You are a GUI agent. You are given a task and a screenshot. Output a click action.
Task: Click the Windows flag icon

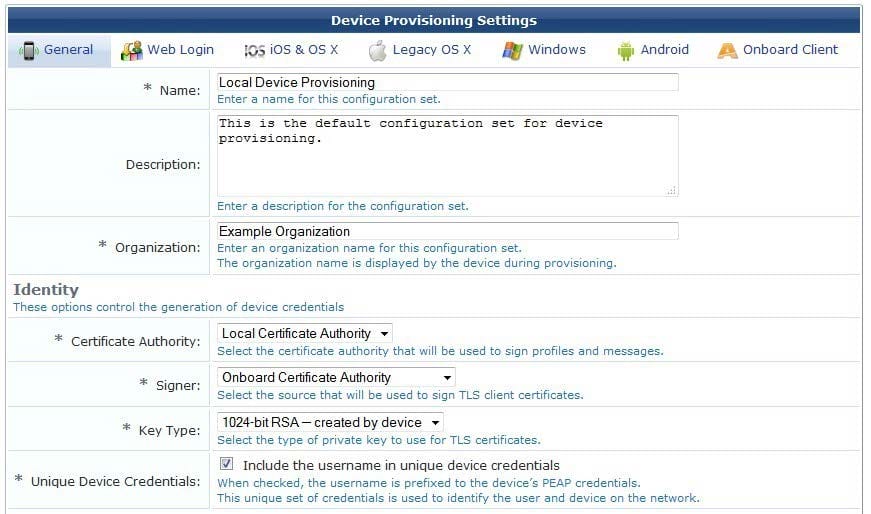click(512, 51)
